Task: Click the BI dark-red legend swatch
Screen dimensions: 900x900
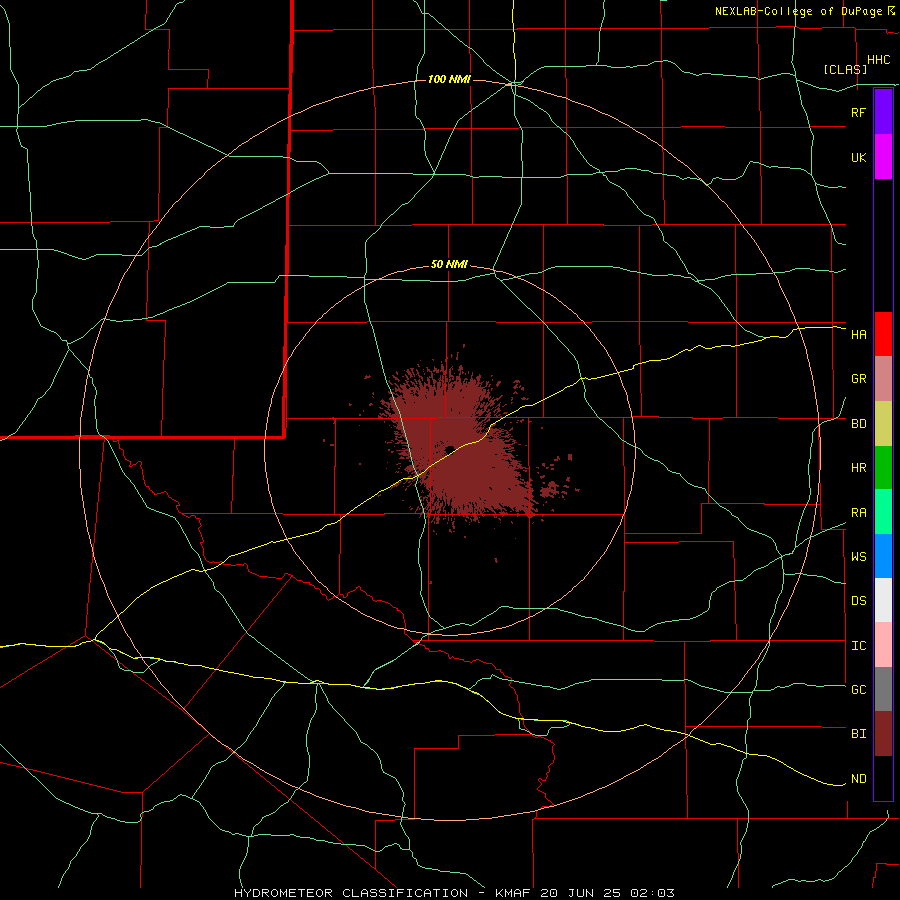Action: point(883,734)
